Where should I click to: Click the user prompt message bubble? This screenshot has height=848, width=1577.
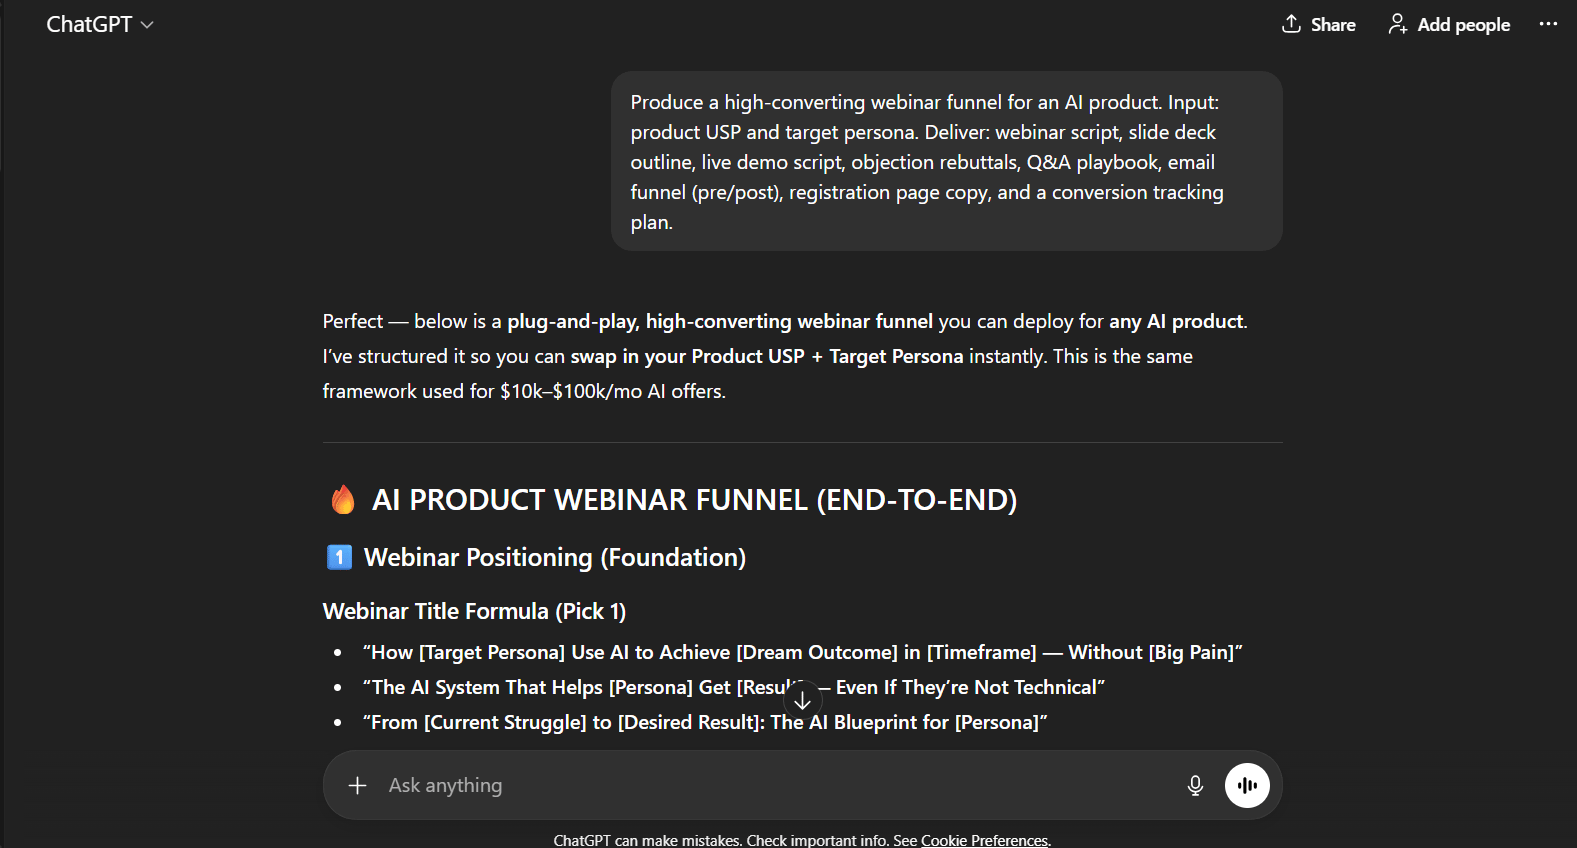(946, 161)
